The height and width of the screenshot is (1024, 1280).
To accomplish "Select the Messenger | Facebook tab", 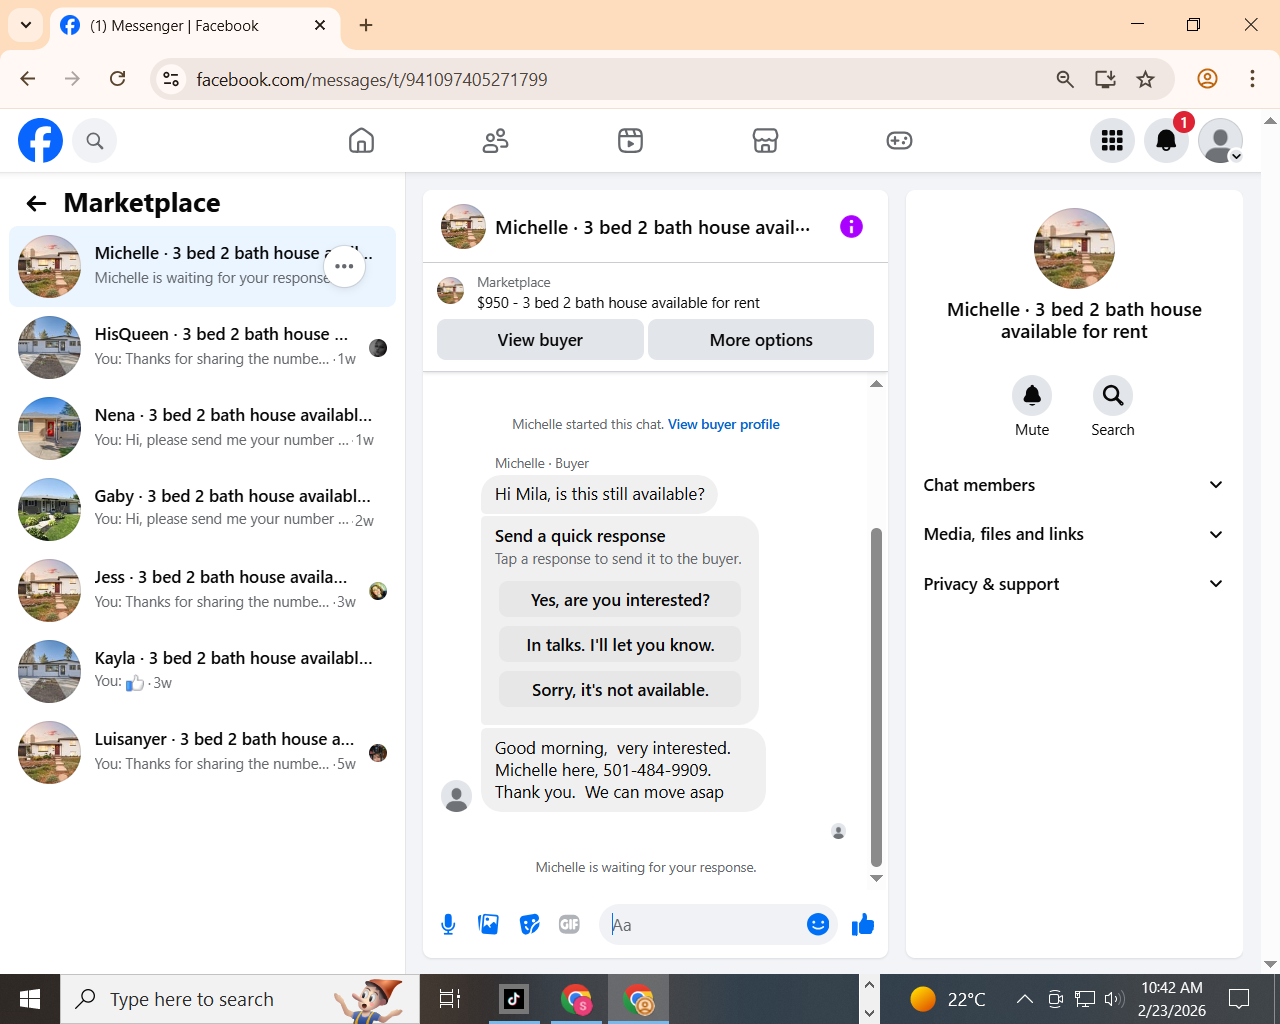I will pos(195,26).
